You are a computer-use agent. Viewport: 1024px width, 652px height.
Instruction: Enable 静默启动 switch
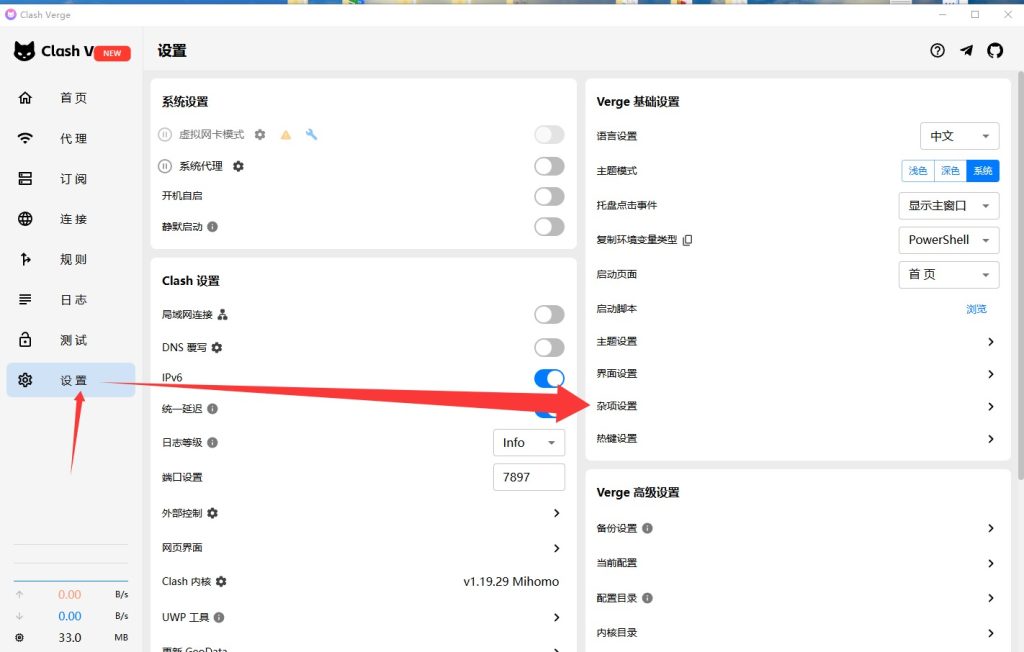549,227
